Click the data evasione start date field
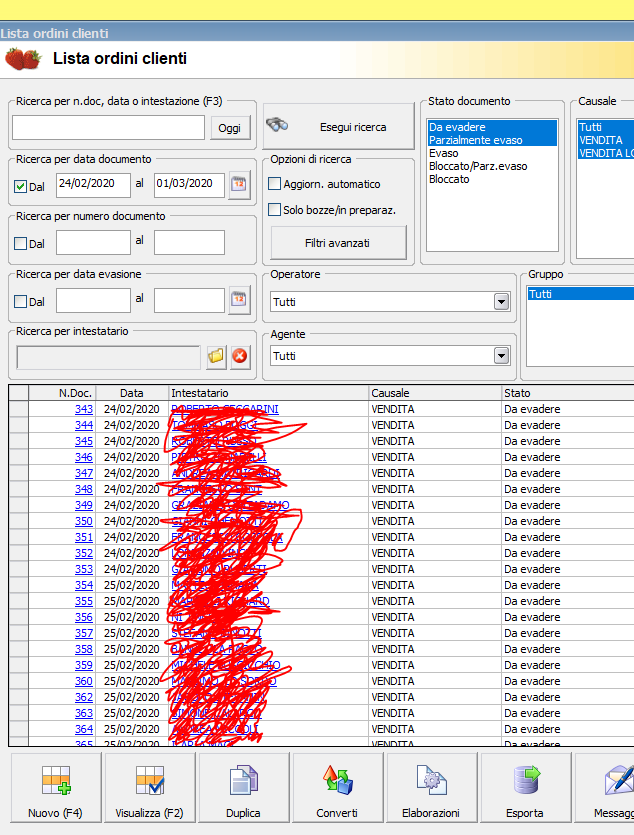This screenshot has height=835, width=634. click(x=93, y=300)
